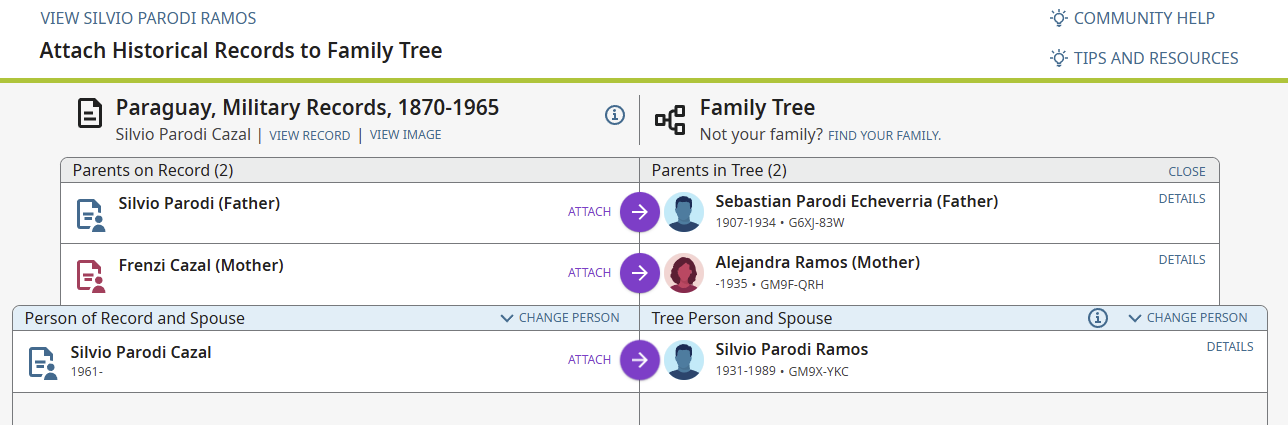This screenshot has height=425, width=1288.
Task: Open Details for Sebastian Parodi Echeverria
Action: tap(1182, 199)
